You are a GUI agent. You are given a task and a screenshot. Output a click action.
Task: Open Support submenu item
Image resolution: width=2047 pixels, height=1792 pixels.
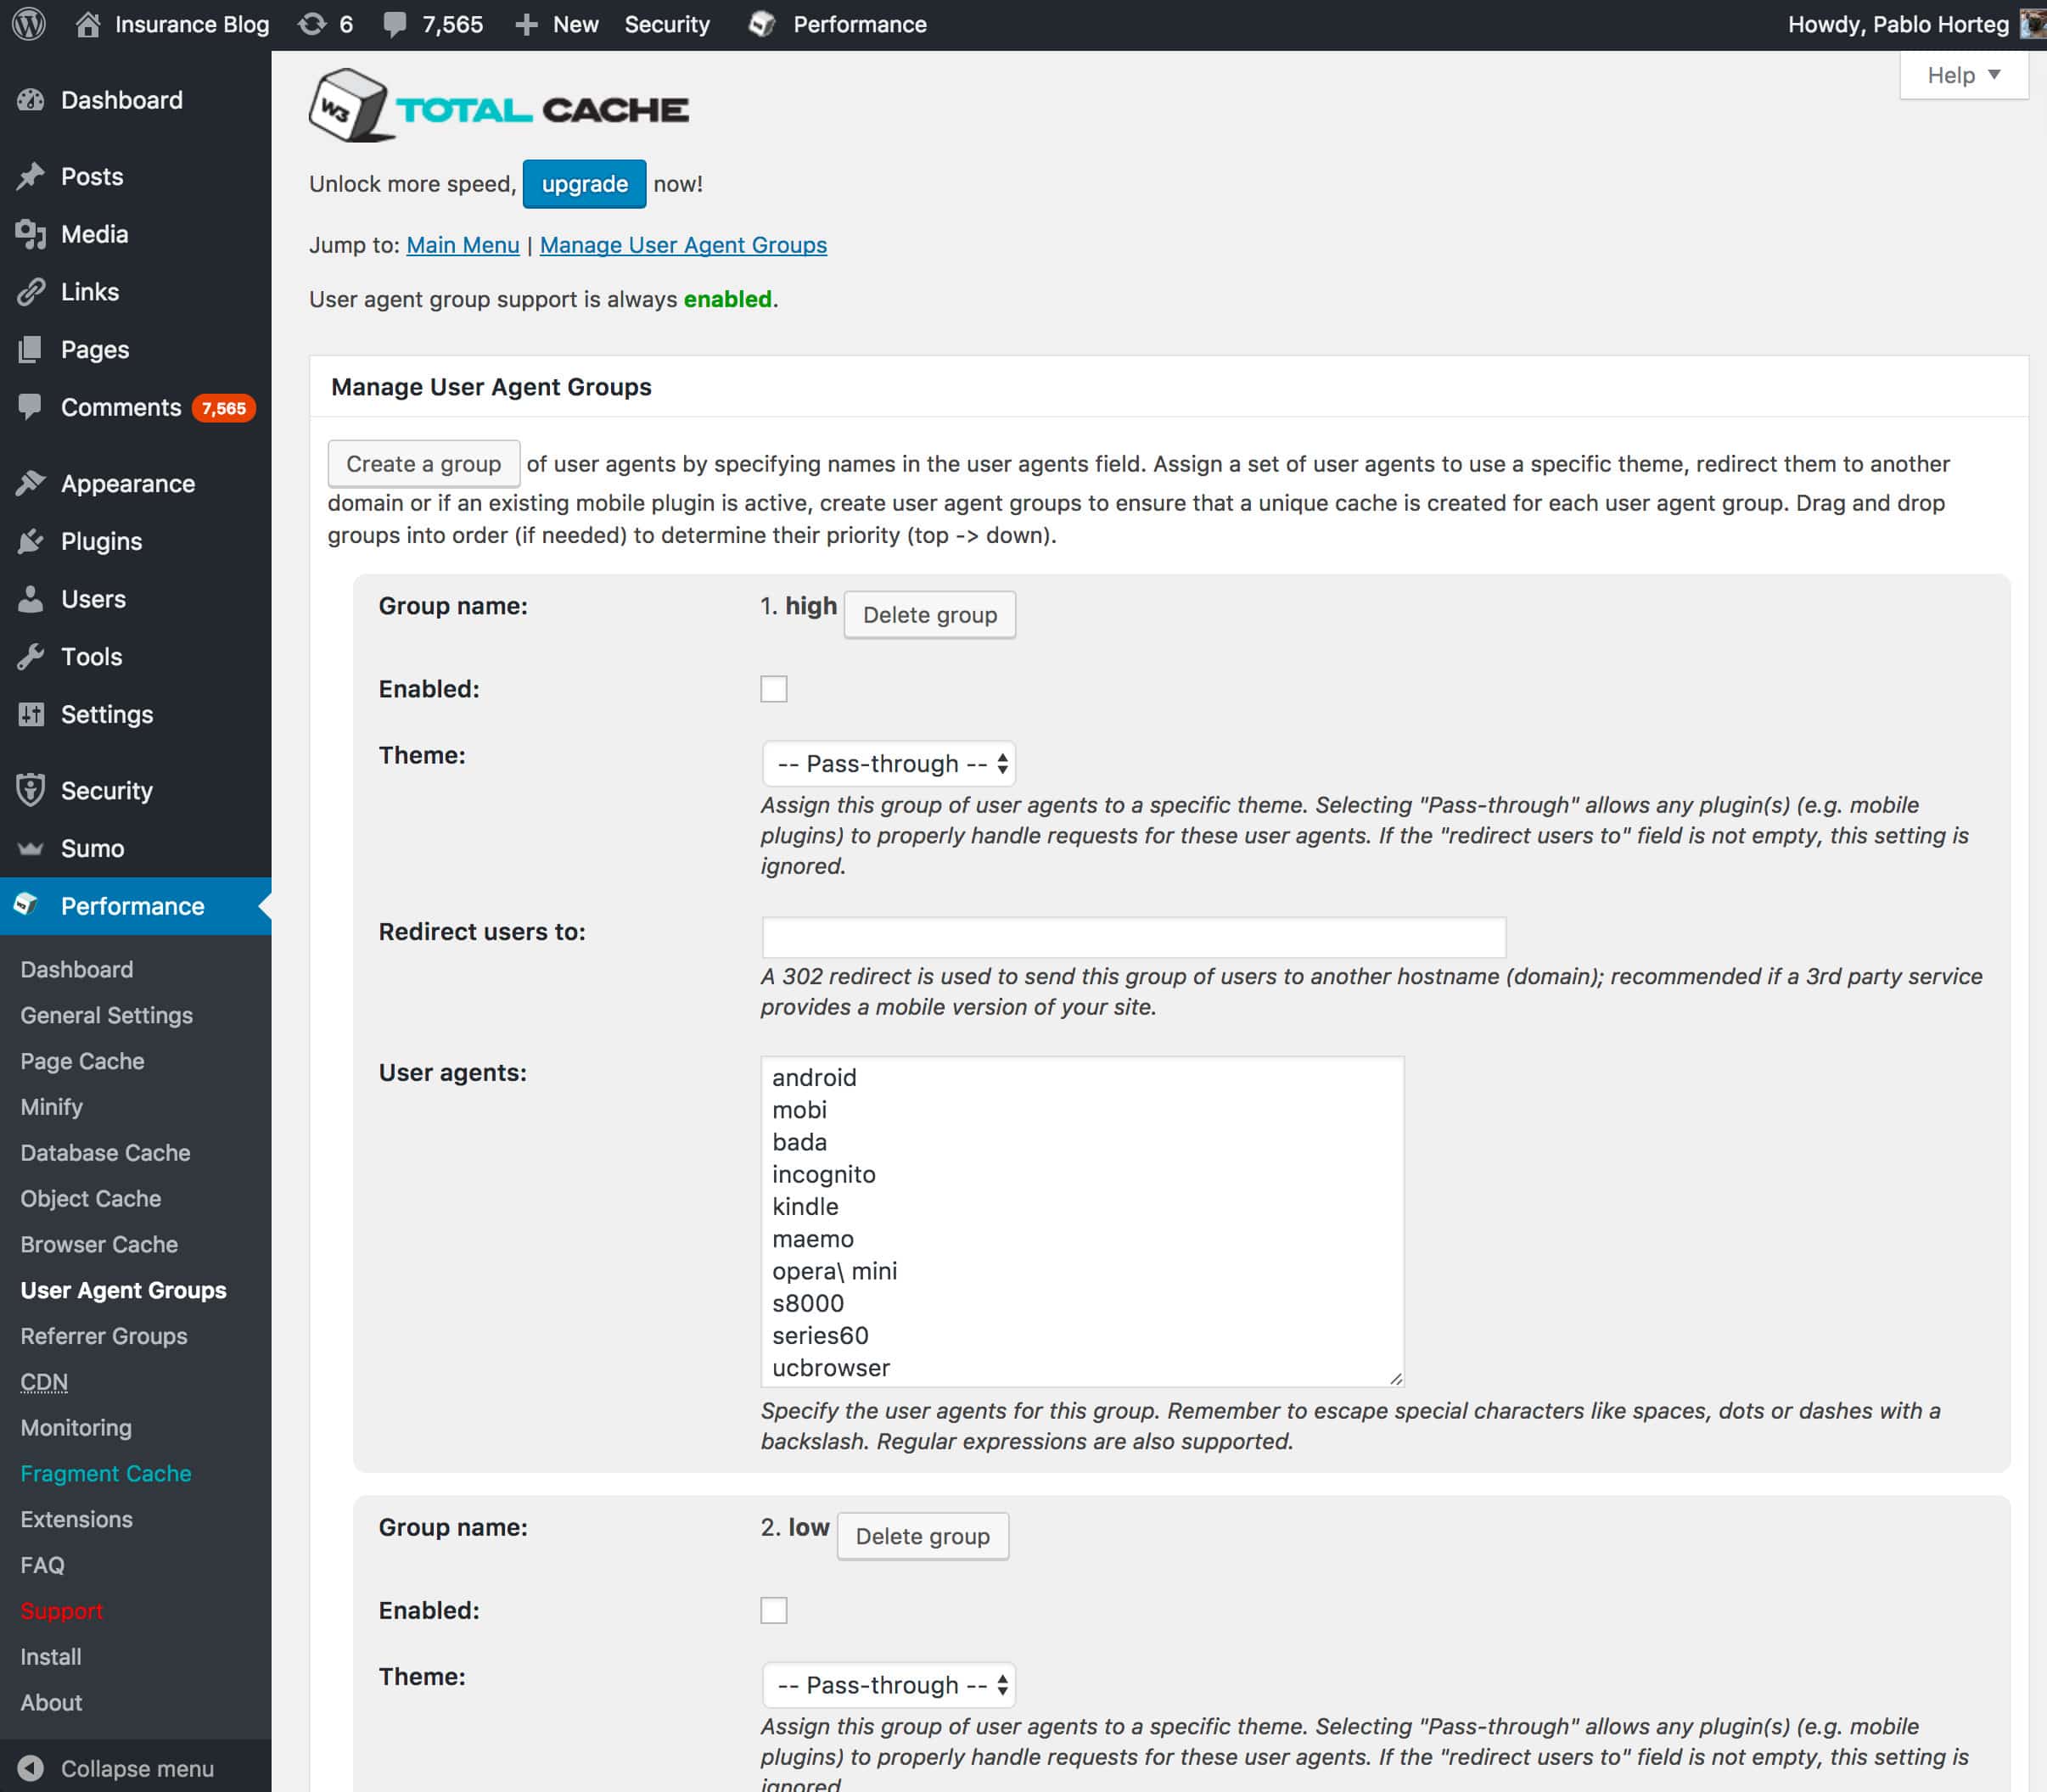(61, 1611)
